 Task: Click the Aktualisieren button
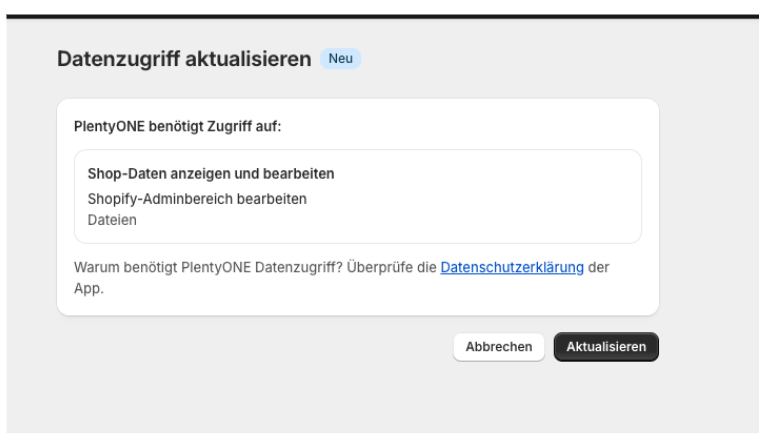pyautogui.click(x=606, y=347)
